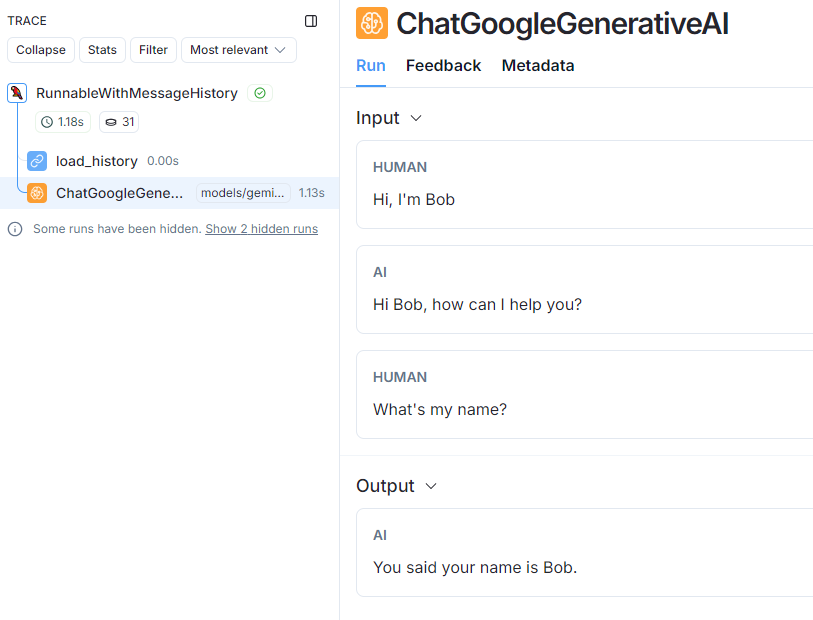The width and height of the screenshot is (813, 620).
Task: Select the load_history run in the tree
Action: 97,161
